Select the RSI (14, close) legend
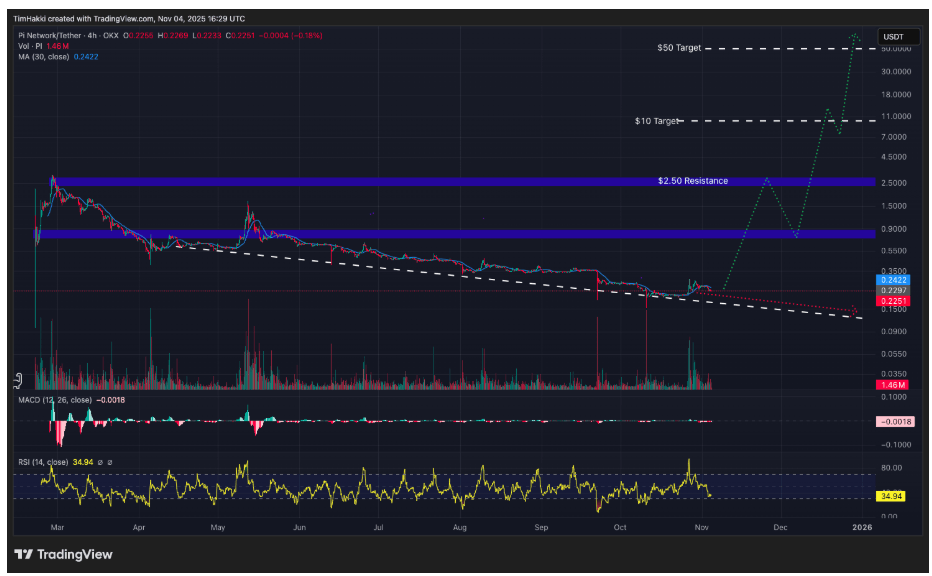The height and width of the screenshot is (576, 932). (43, 462)
